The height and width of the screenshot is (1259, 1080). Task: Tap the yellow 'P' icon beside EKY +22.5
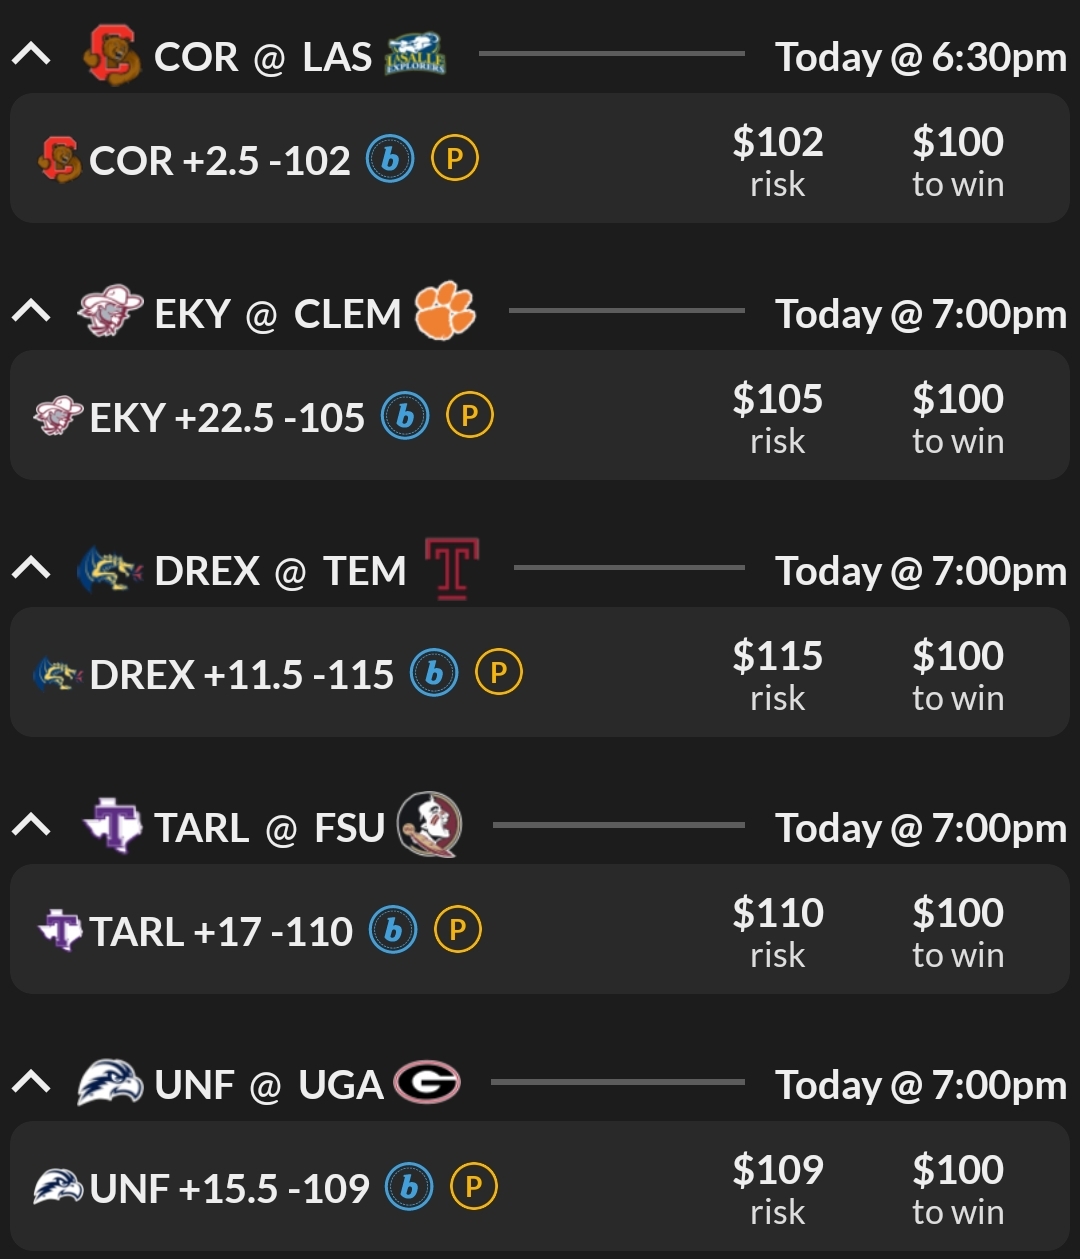tap(470, 417)
